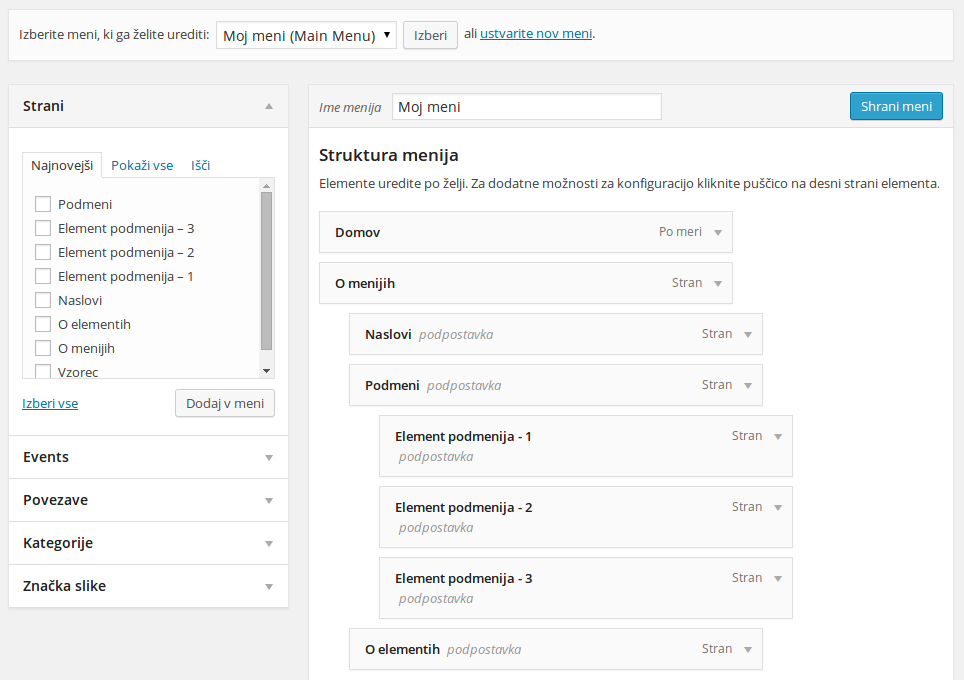Click the Shrani meni button

point(896,106)
